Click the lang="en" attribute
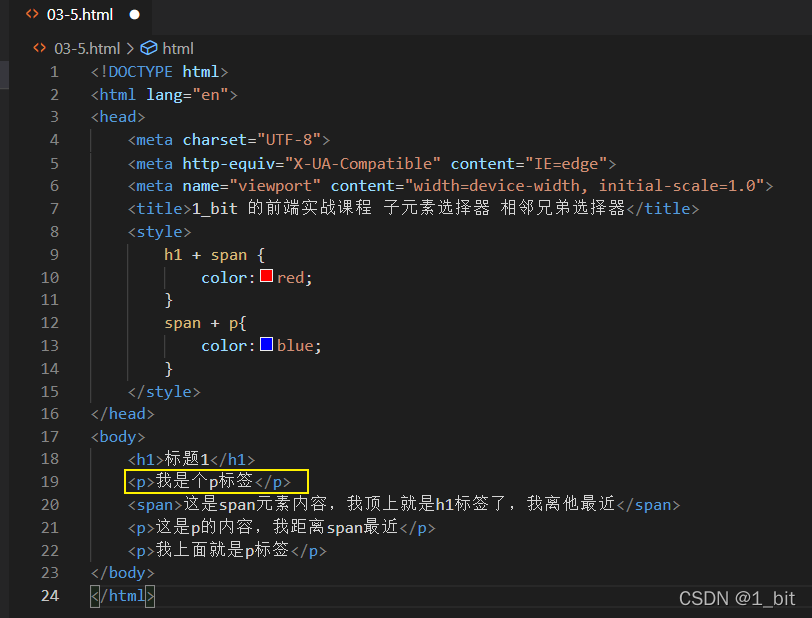The image size is (812, 618). [187, 95]
